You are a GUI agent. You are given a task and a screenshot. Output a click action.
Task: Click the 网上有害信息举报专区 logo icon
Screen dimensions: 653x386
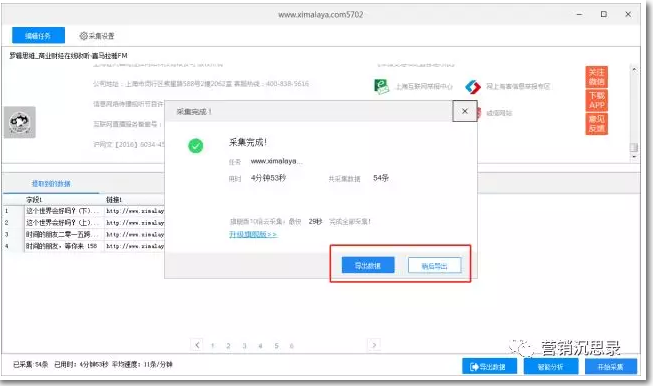473,87
